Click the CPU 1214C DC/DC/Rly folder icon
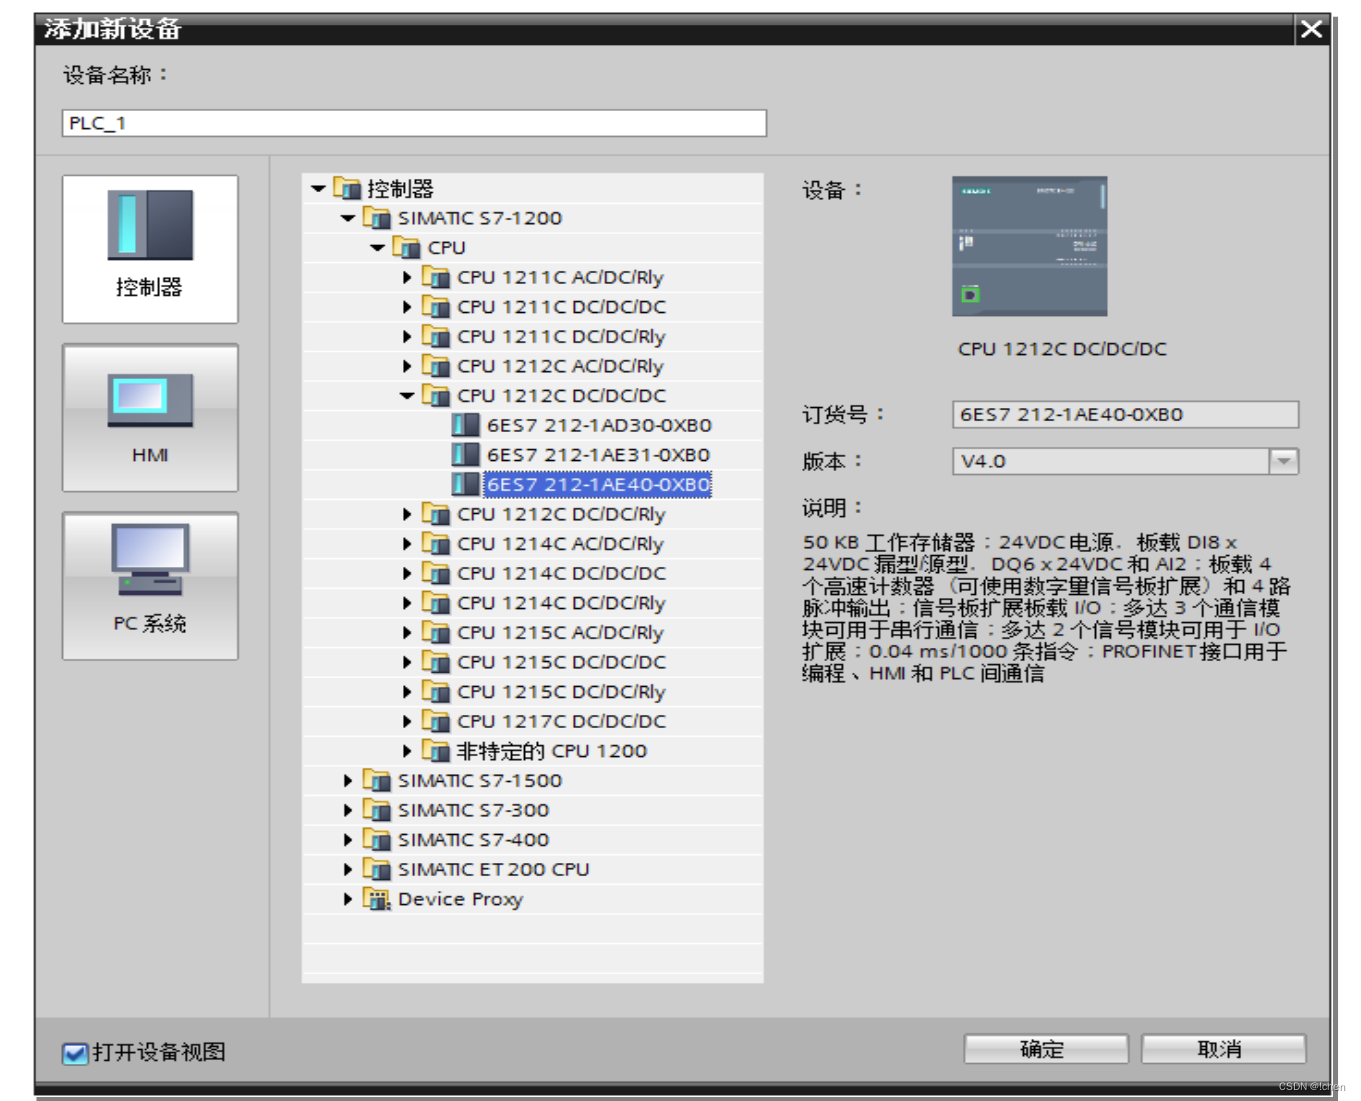The width and height of the screenshot is (1361, 1101). tap(436, 603)
